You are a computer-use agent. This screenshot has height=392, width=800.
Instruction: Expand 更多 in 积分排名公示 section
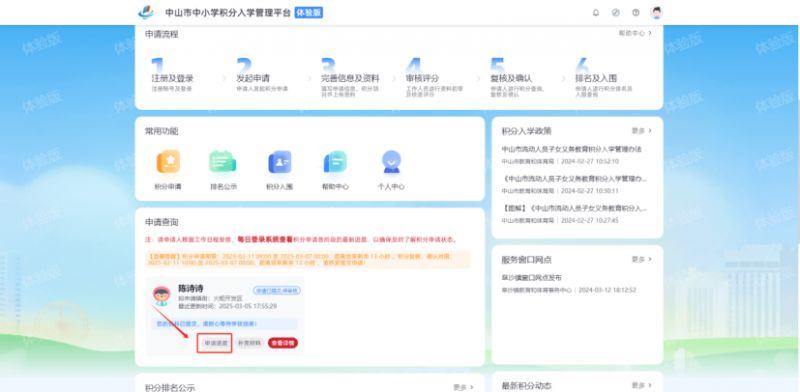click(x=463, y=387)
